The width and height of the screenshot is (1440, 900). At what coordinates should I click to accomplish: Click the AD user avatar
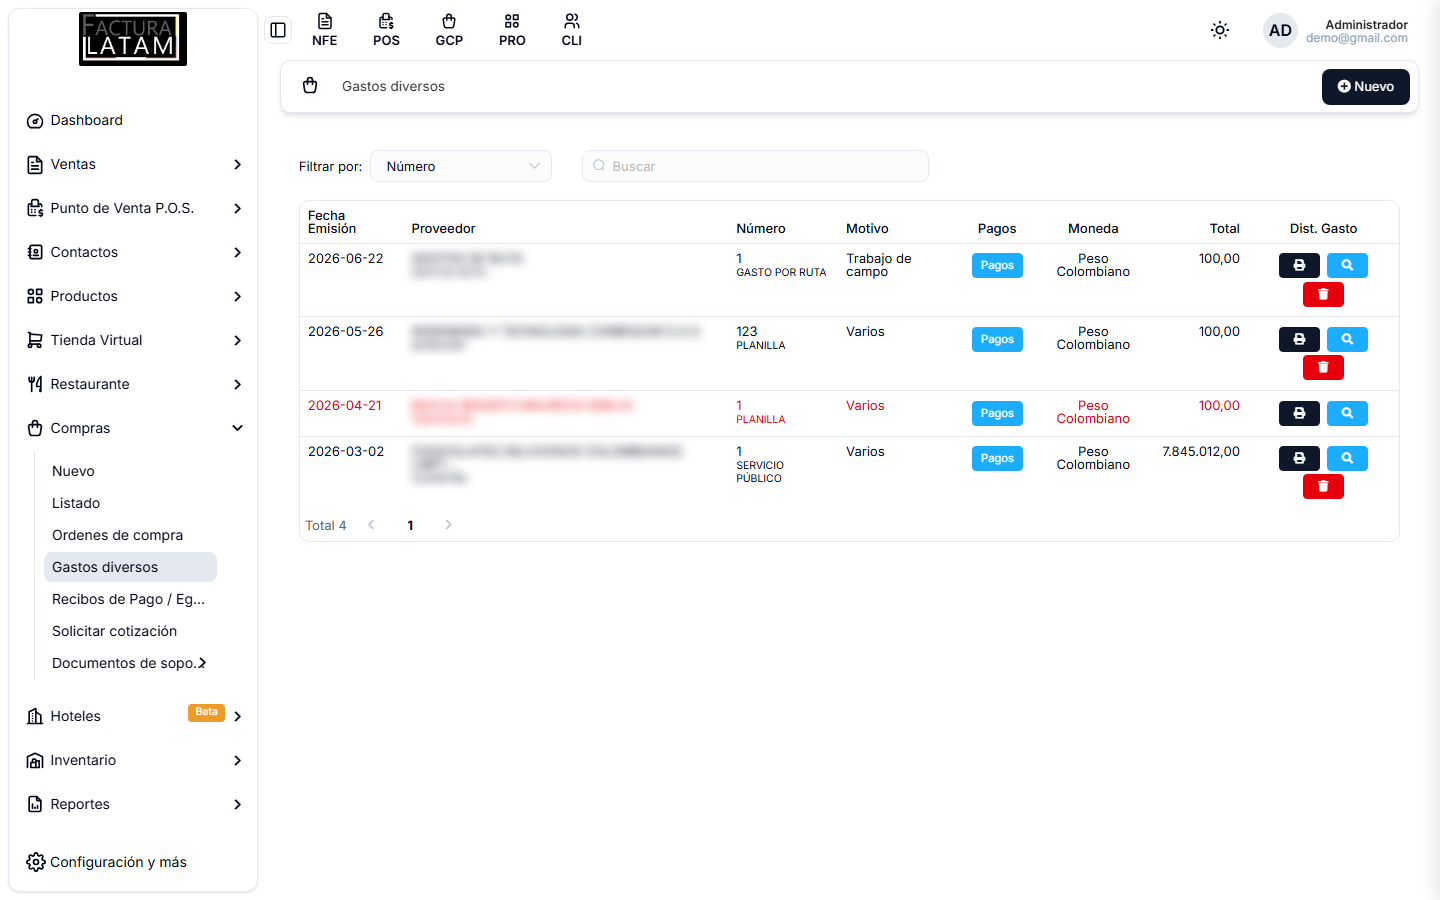[x=1280, y=30]
